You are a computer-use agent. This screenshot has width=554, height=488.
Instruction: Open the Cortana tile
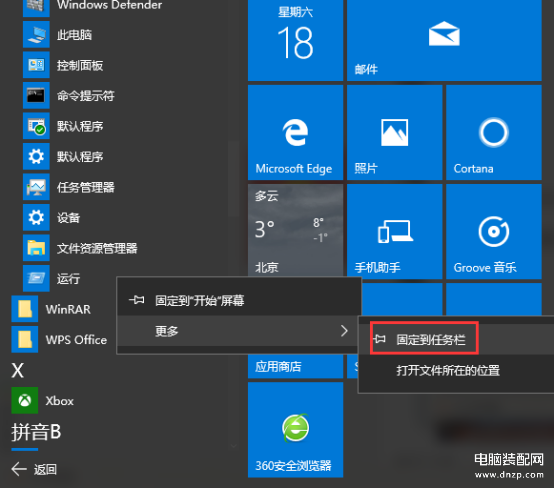(494, 133)
